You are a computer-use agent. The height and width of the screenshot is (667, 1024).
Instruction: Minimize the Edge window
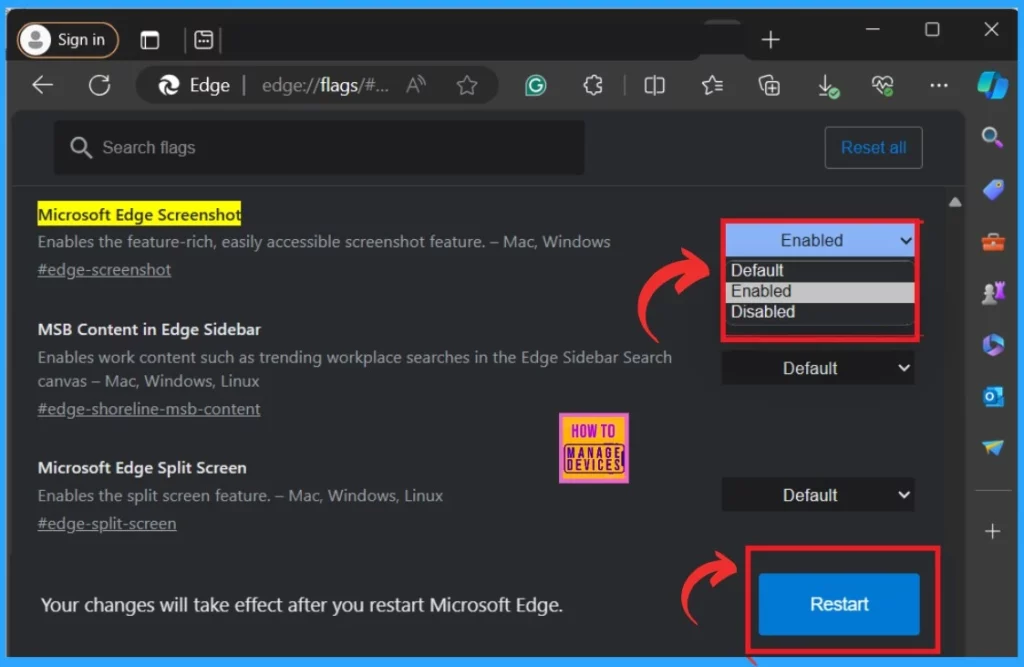click(872, 29)
